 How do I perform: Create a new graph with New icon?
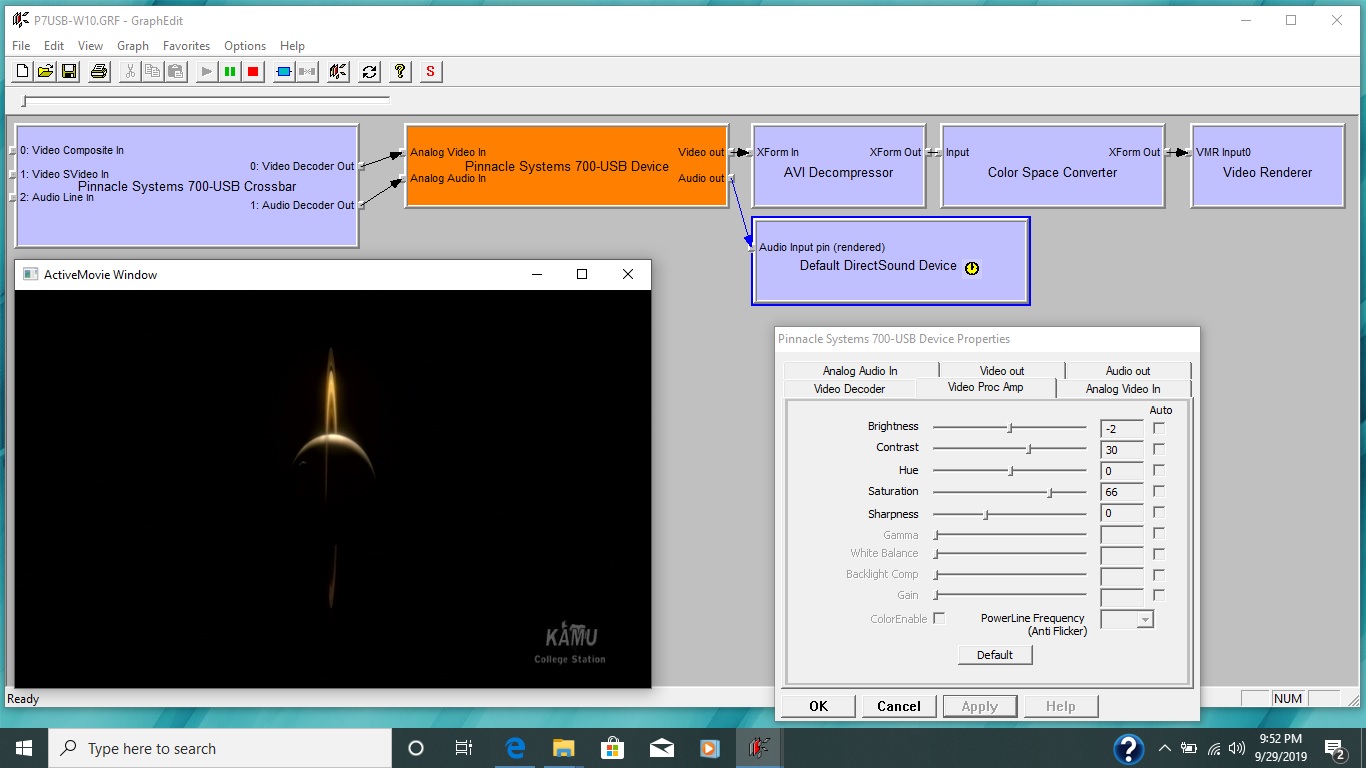[22, 71]
